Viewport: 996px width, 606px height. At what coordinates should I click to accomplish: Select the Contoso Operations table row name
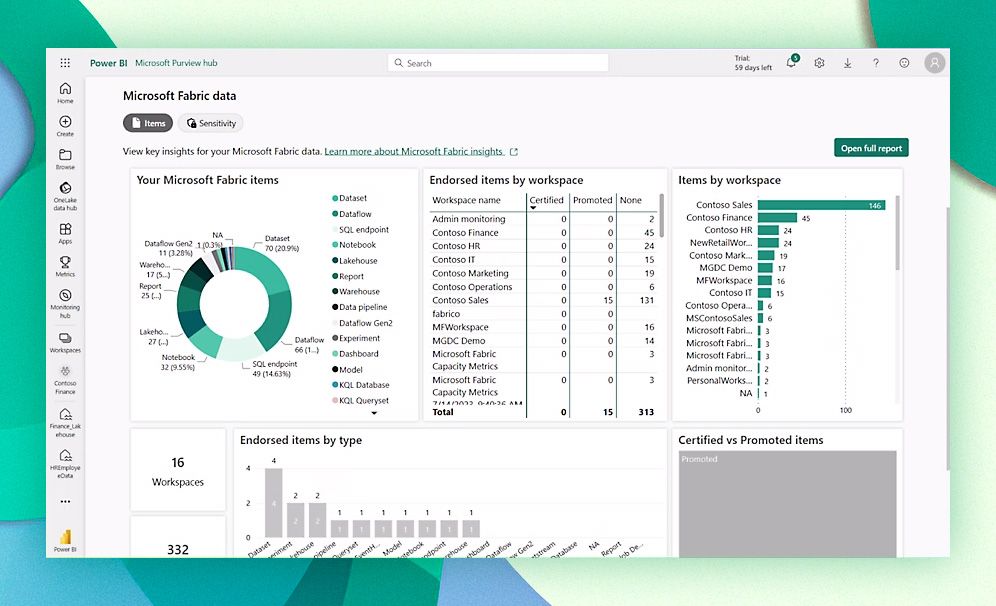tap(472, 287)
